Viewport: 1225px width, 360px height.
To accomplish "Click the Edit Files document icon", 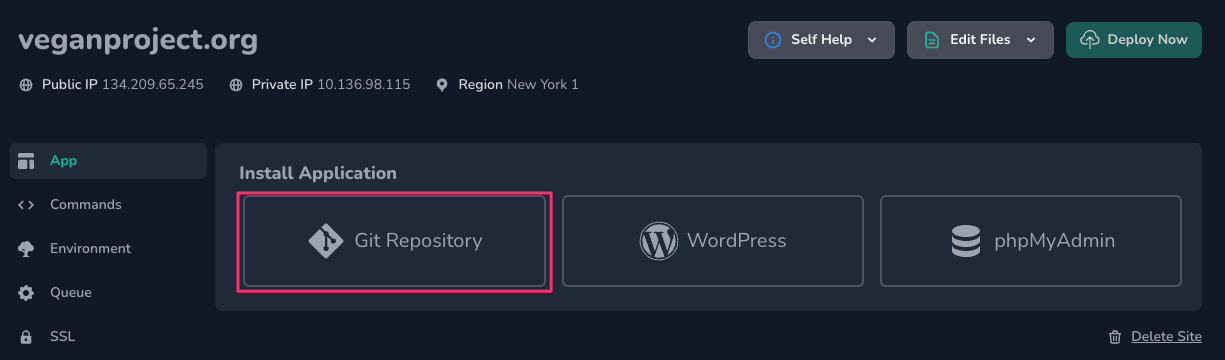I will [931, 40].
